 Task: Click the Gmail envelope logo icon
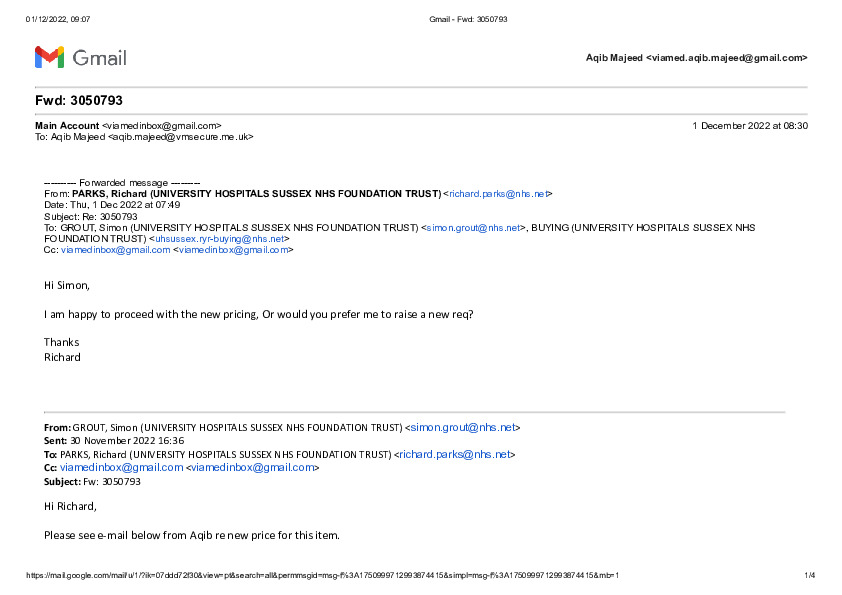[x=49, y=57]
